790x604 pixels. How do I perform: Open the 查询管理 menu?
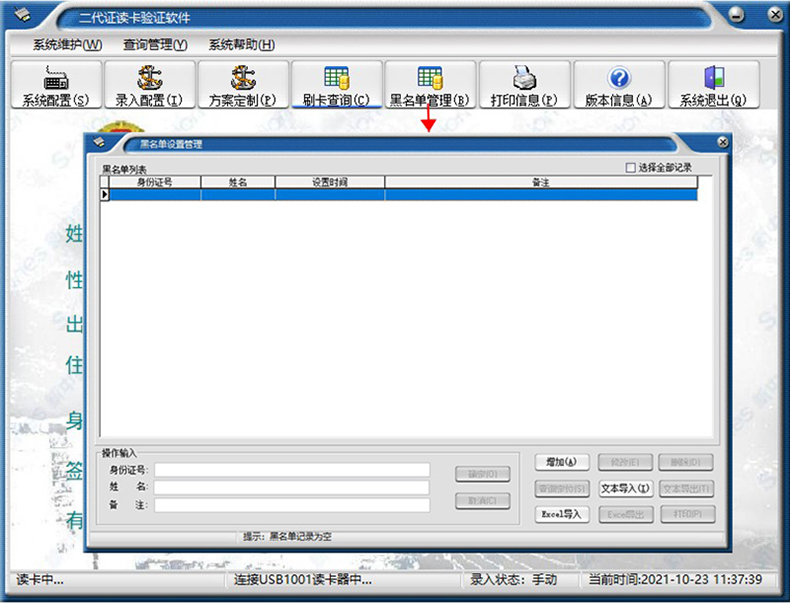[155, 45]
